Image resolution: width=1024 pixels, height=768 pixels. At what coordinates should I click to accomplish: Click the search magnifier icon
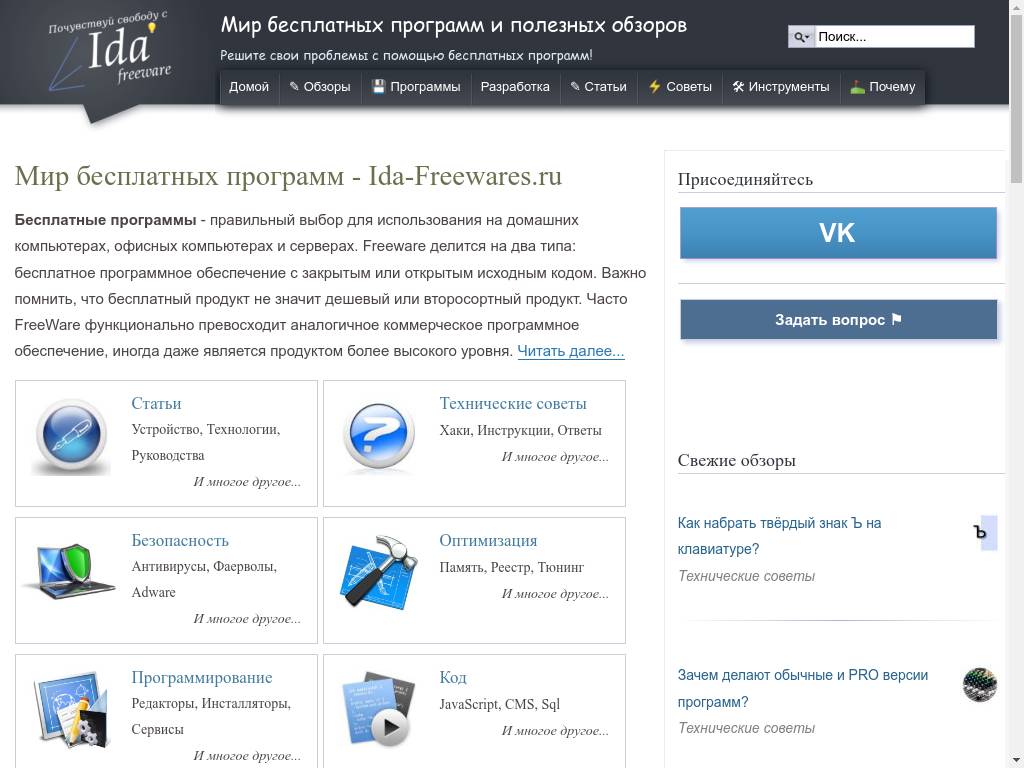801,36
